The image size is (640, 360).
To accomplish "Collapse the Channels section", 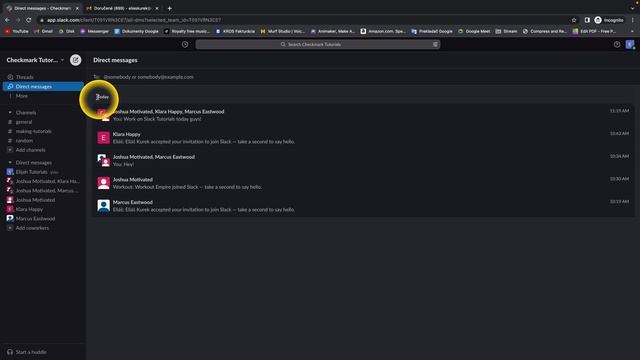I will [x=10, y=113].
